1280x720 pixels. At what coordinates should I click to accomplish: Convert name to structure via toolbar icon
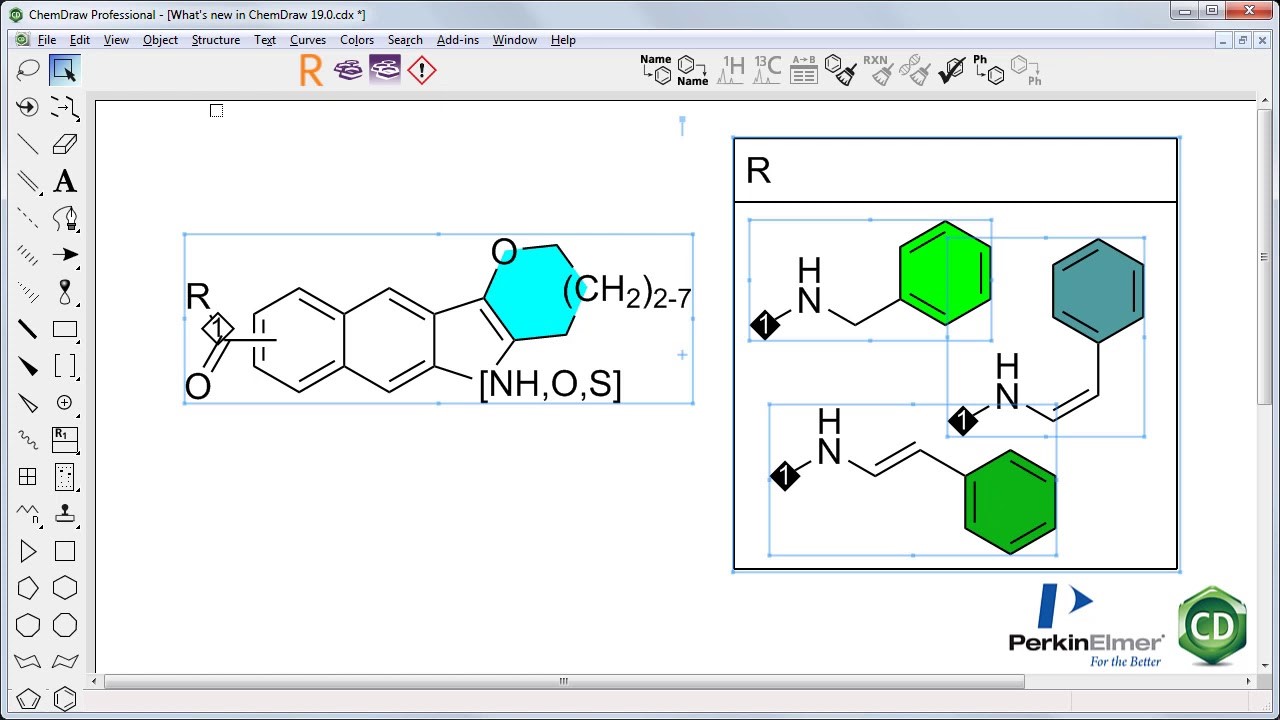(656, 69)
